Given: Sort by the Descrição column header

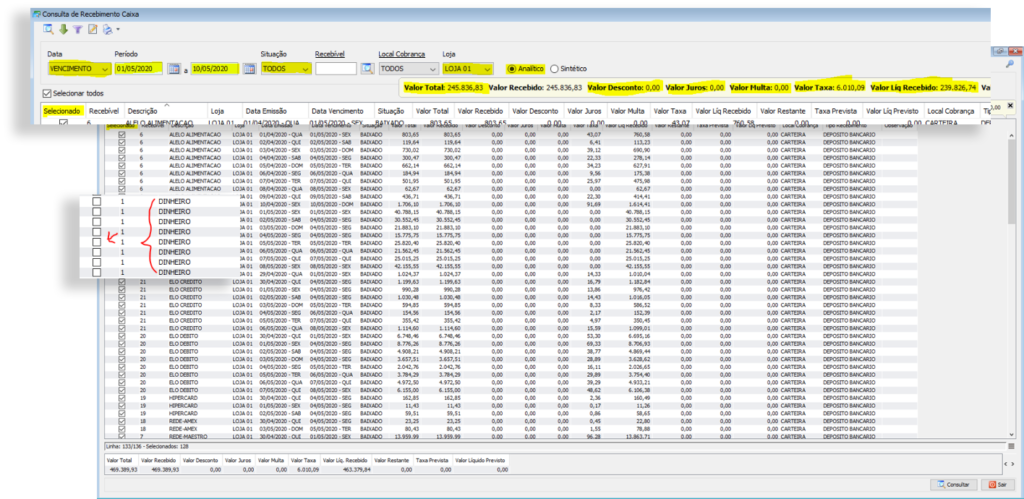Looking at the screenshot, I should pyautogui.click(x=166, y=112).
